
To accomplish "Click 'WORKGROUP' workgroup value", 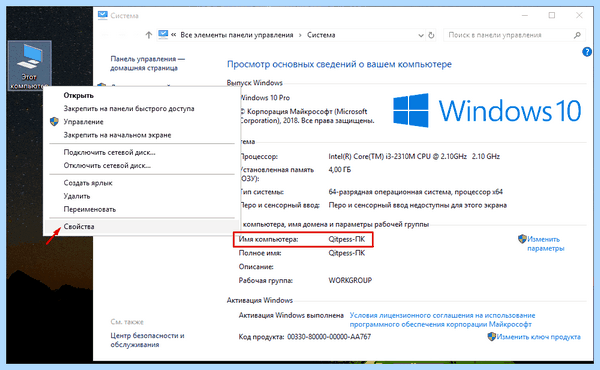I will (x=350, y=280).
